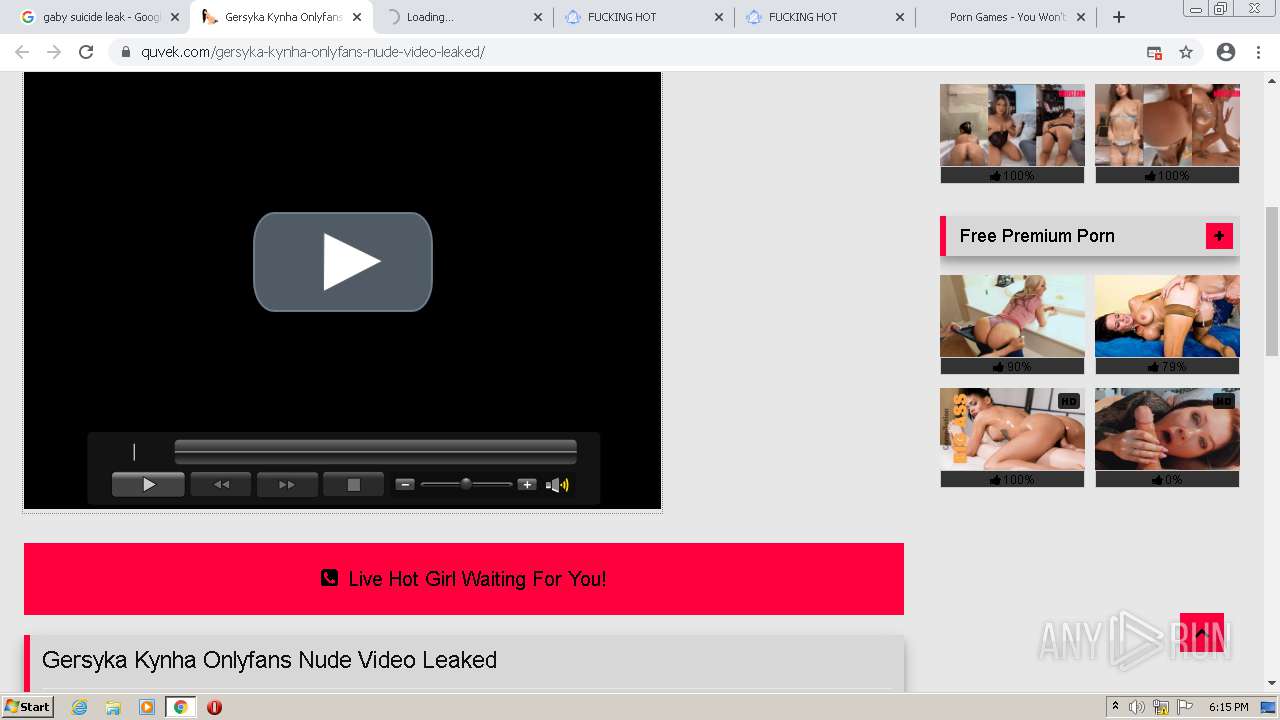This screenshot has height=720, width=1280.
Task: Raise volume with the plus button
Action: (x=527, y=485)
